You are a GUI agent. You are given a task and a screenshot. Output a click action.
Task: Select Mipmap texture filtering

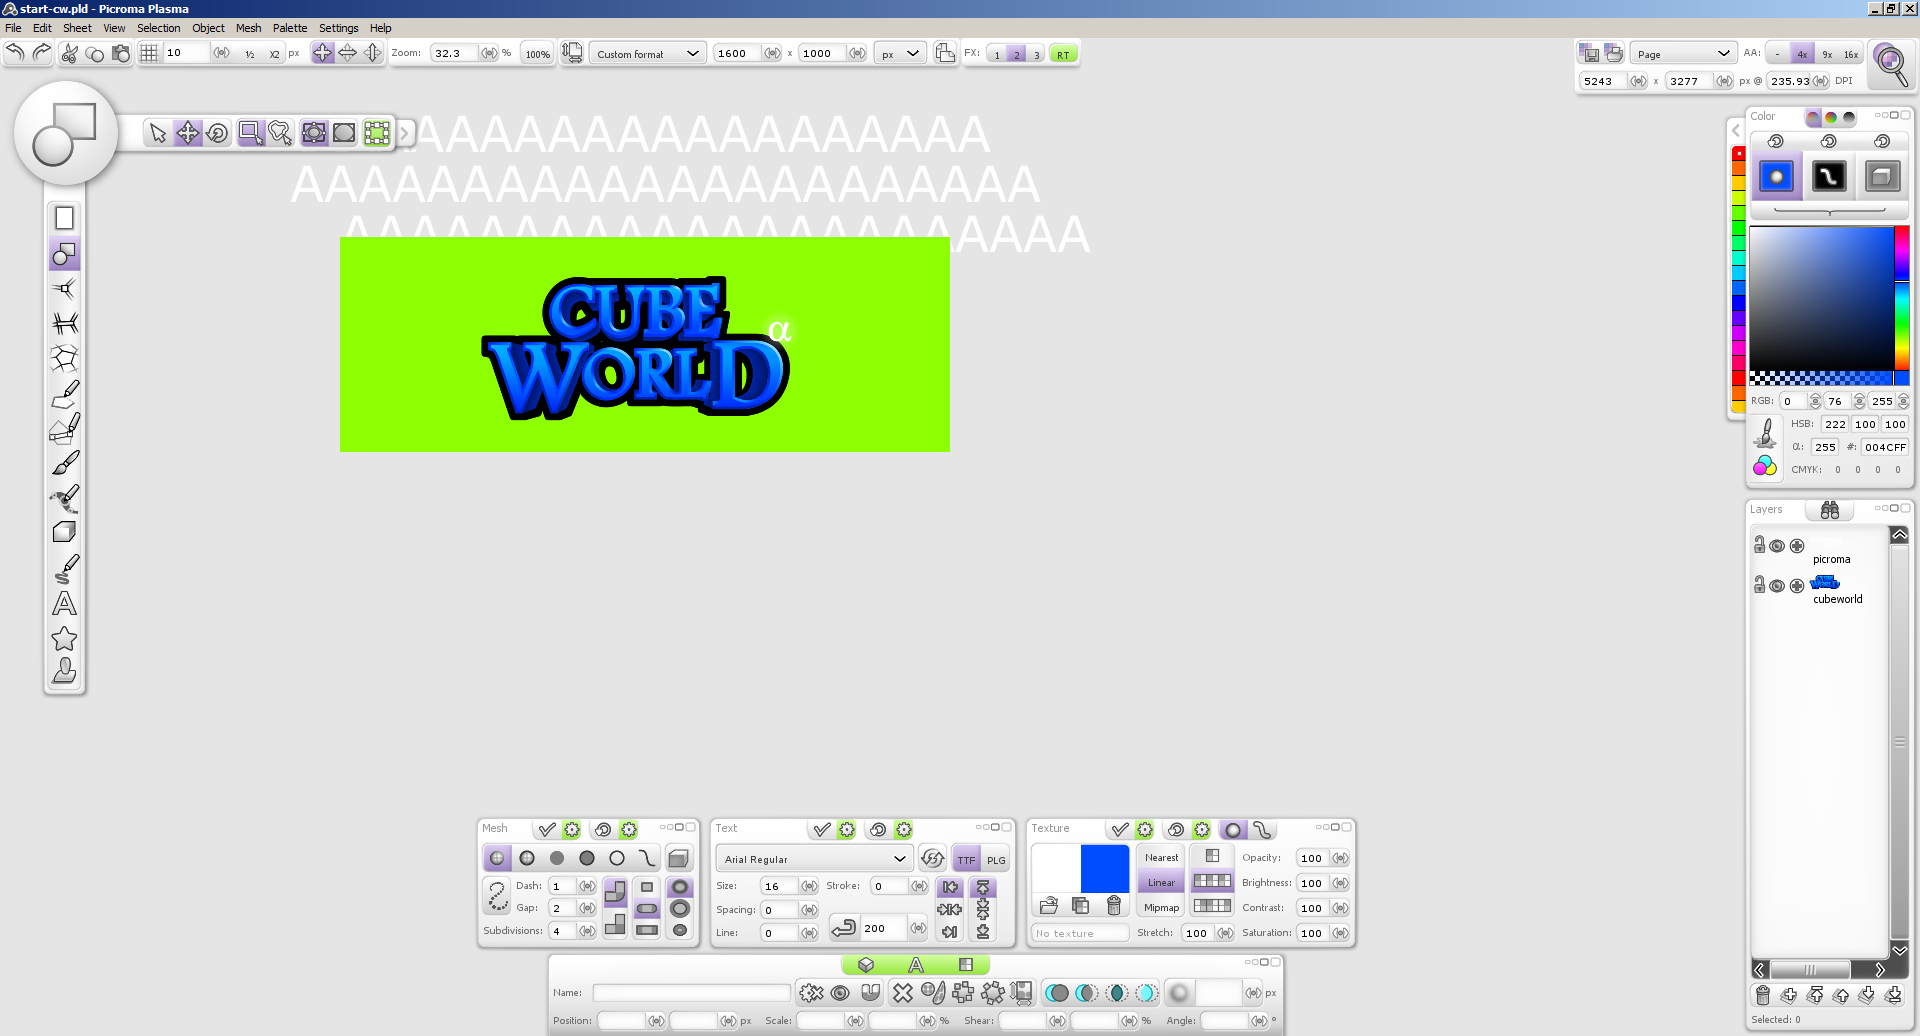(1161, 907)
